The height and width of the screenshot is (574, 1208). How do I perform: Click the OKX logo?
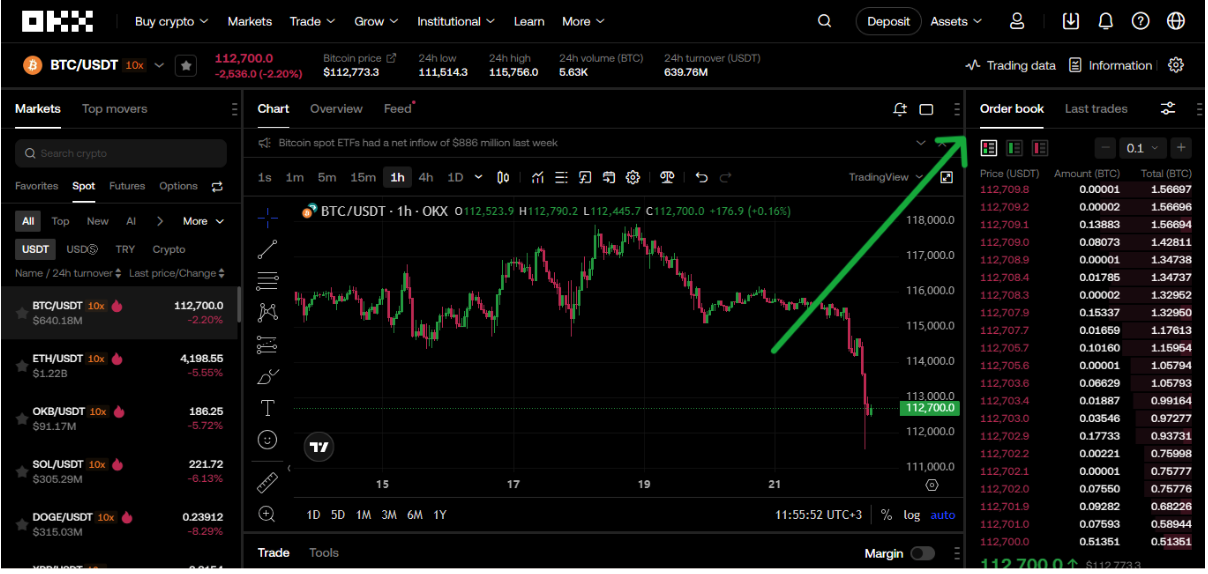click(x=58, y=21)
